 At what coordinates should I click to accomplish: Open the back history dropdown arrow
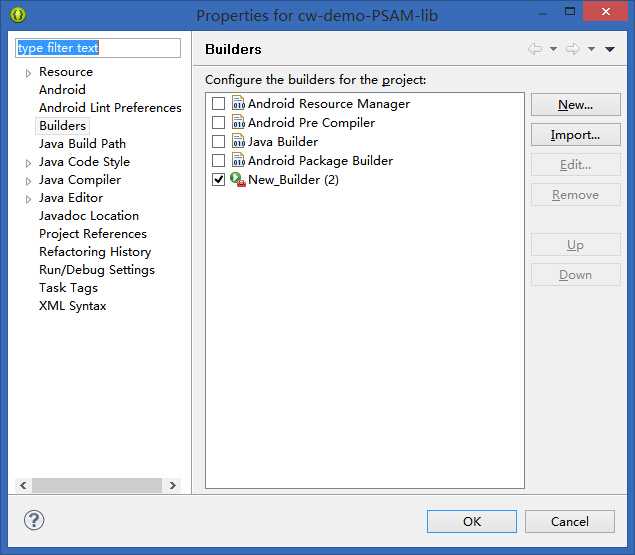[x=553, y=49]
